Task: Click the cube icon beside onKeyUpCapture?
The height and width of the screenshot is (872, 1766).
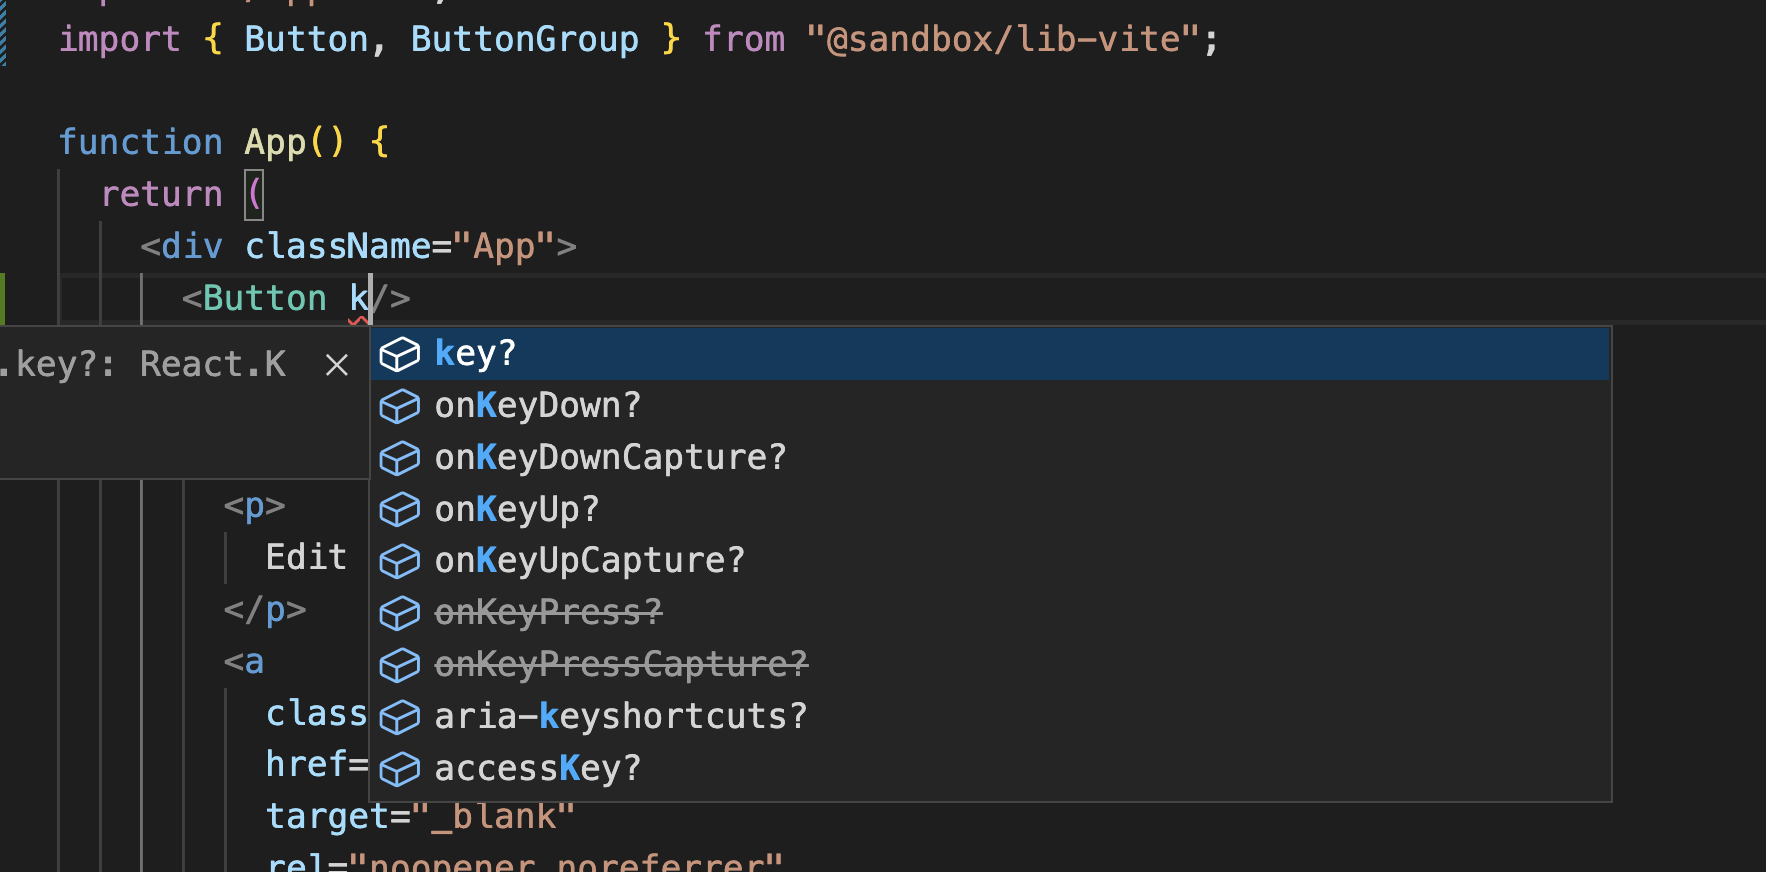Action: (400, 561)
